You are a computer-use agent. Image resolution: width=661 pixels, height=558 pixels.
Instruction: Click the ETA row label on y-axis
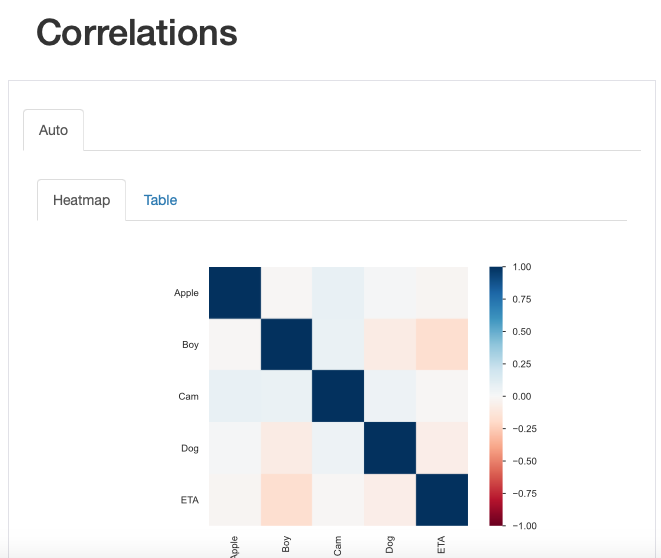pyautogui.click(x=189, y=500)
